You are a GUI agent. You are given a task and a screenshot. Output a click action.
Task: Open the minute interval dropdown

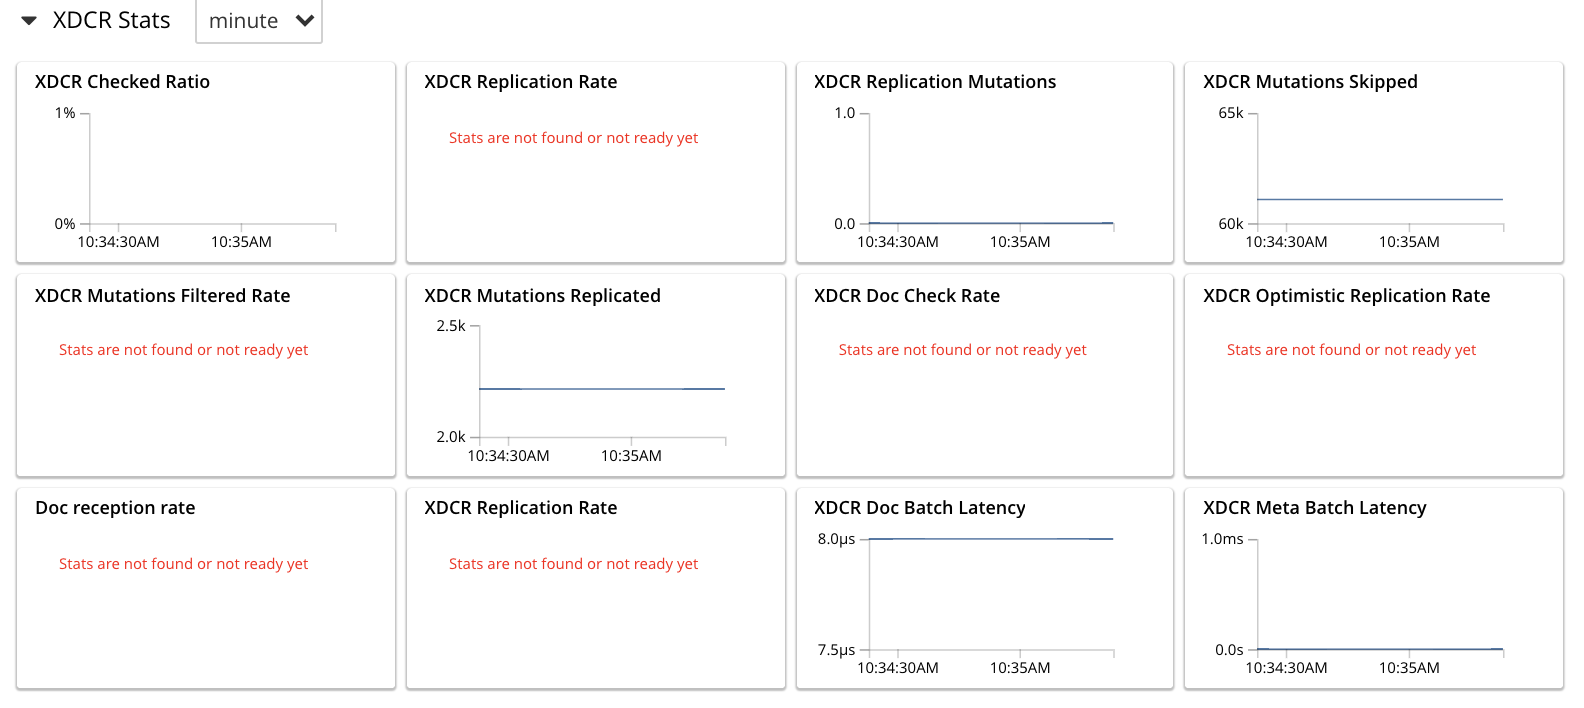(x=259, y=21)
